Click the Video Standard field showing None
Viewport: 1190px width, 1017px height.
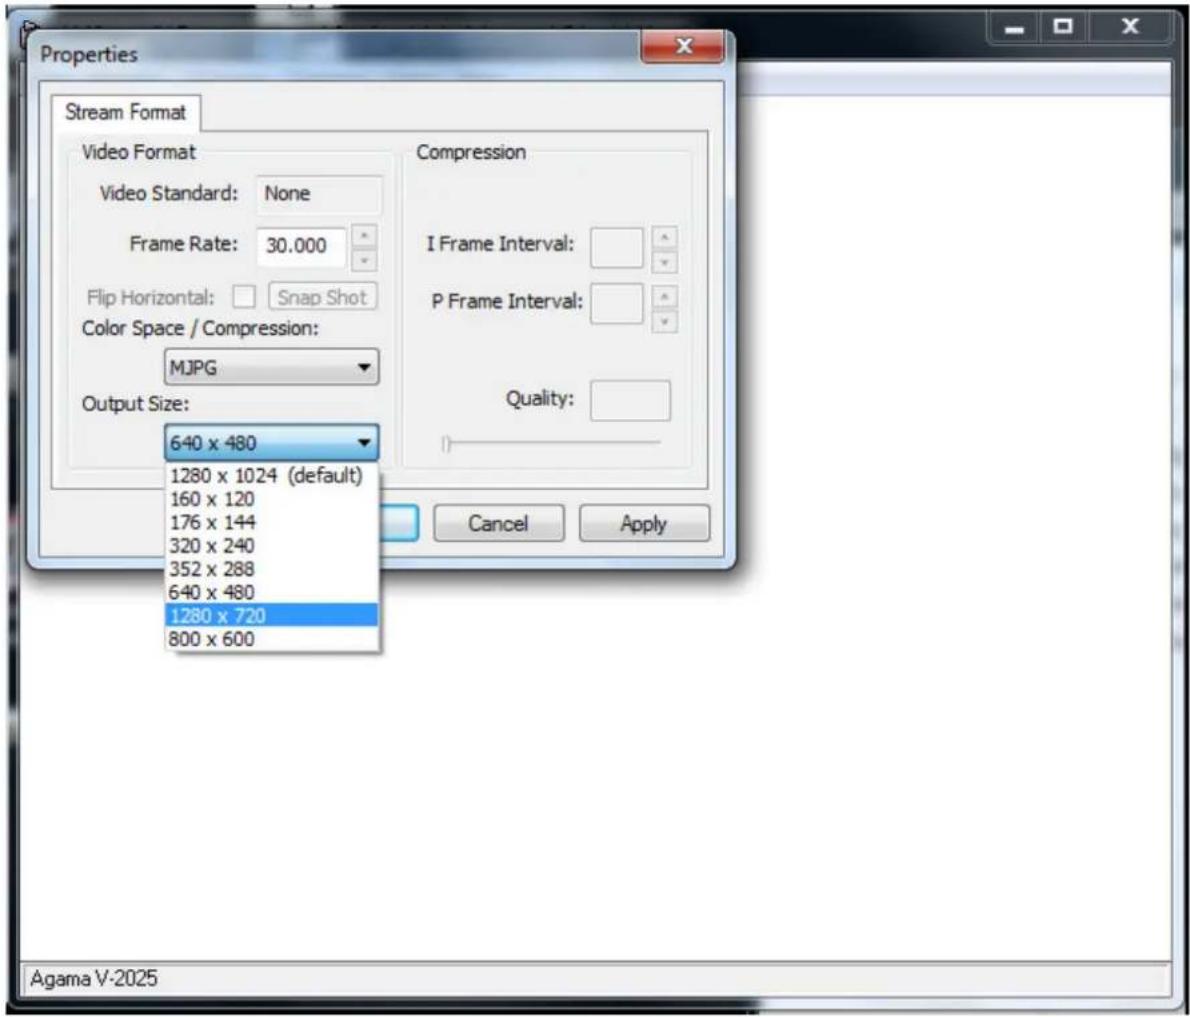pos(319,194)
